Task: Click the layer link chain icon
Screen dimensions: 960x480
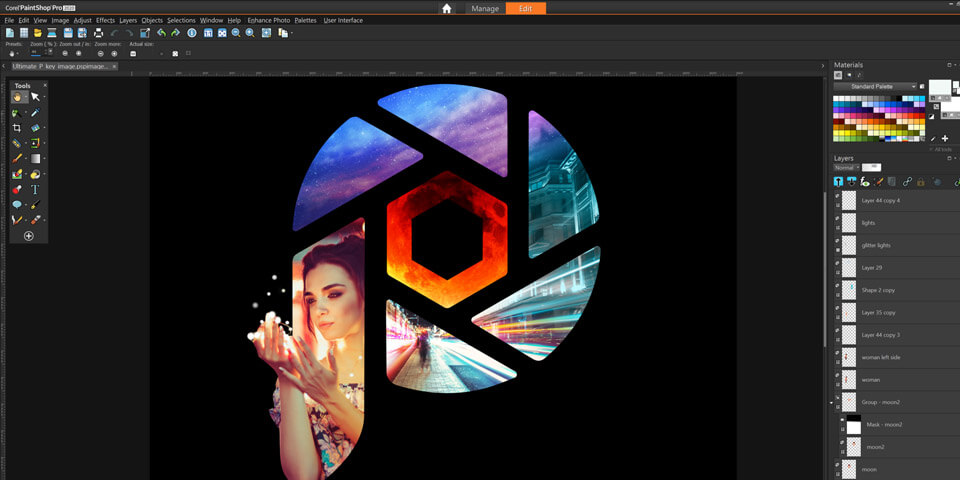Action: (x=907, y=182)
